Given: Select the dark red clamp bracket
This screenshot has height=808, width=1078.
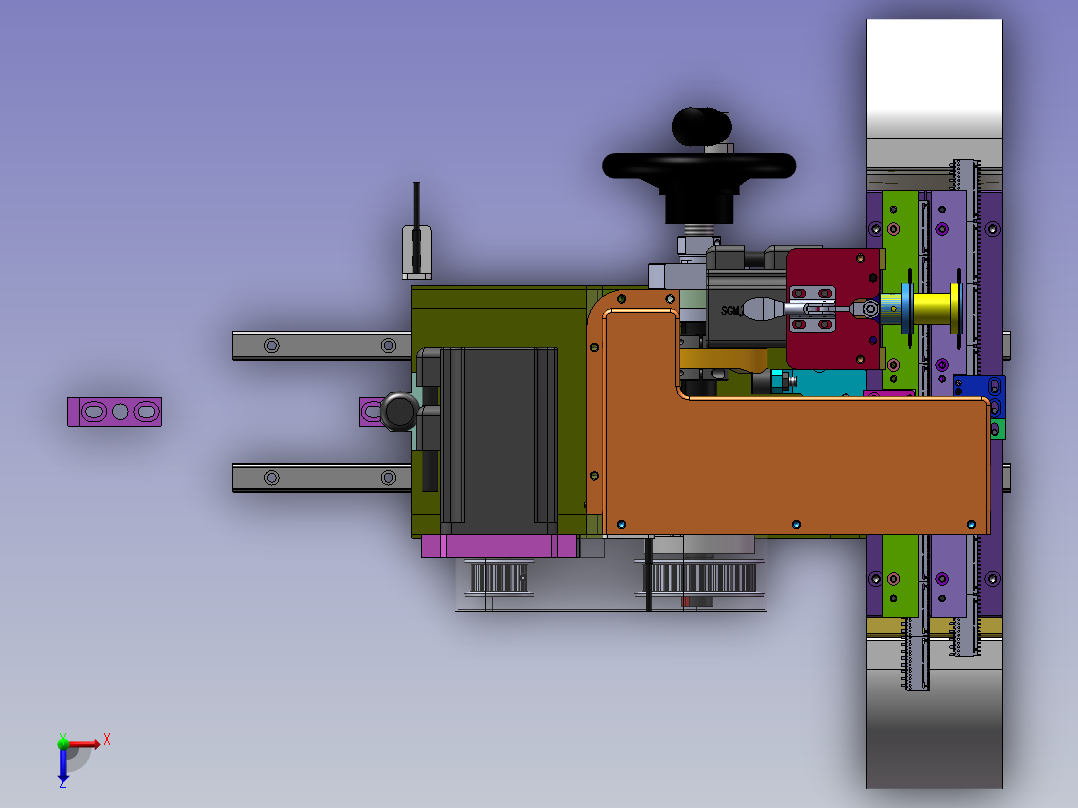Looking at the screenshot, I should pos(834,309).
